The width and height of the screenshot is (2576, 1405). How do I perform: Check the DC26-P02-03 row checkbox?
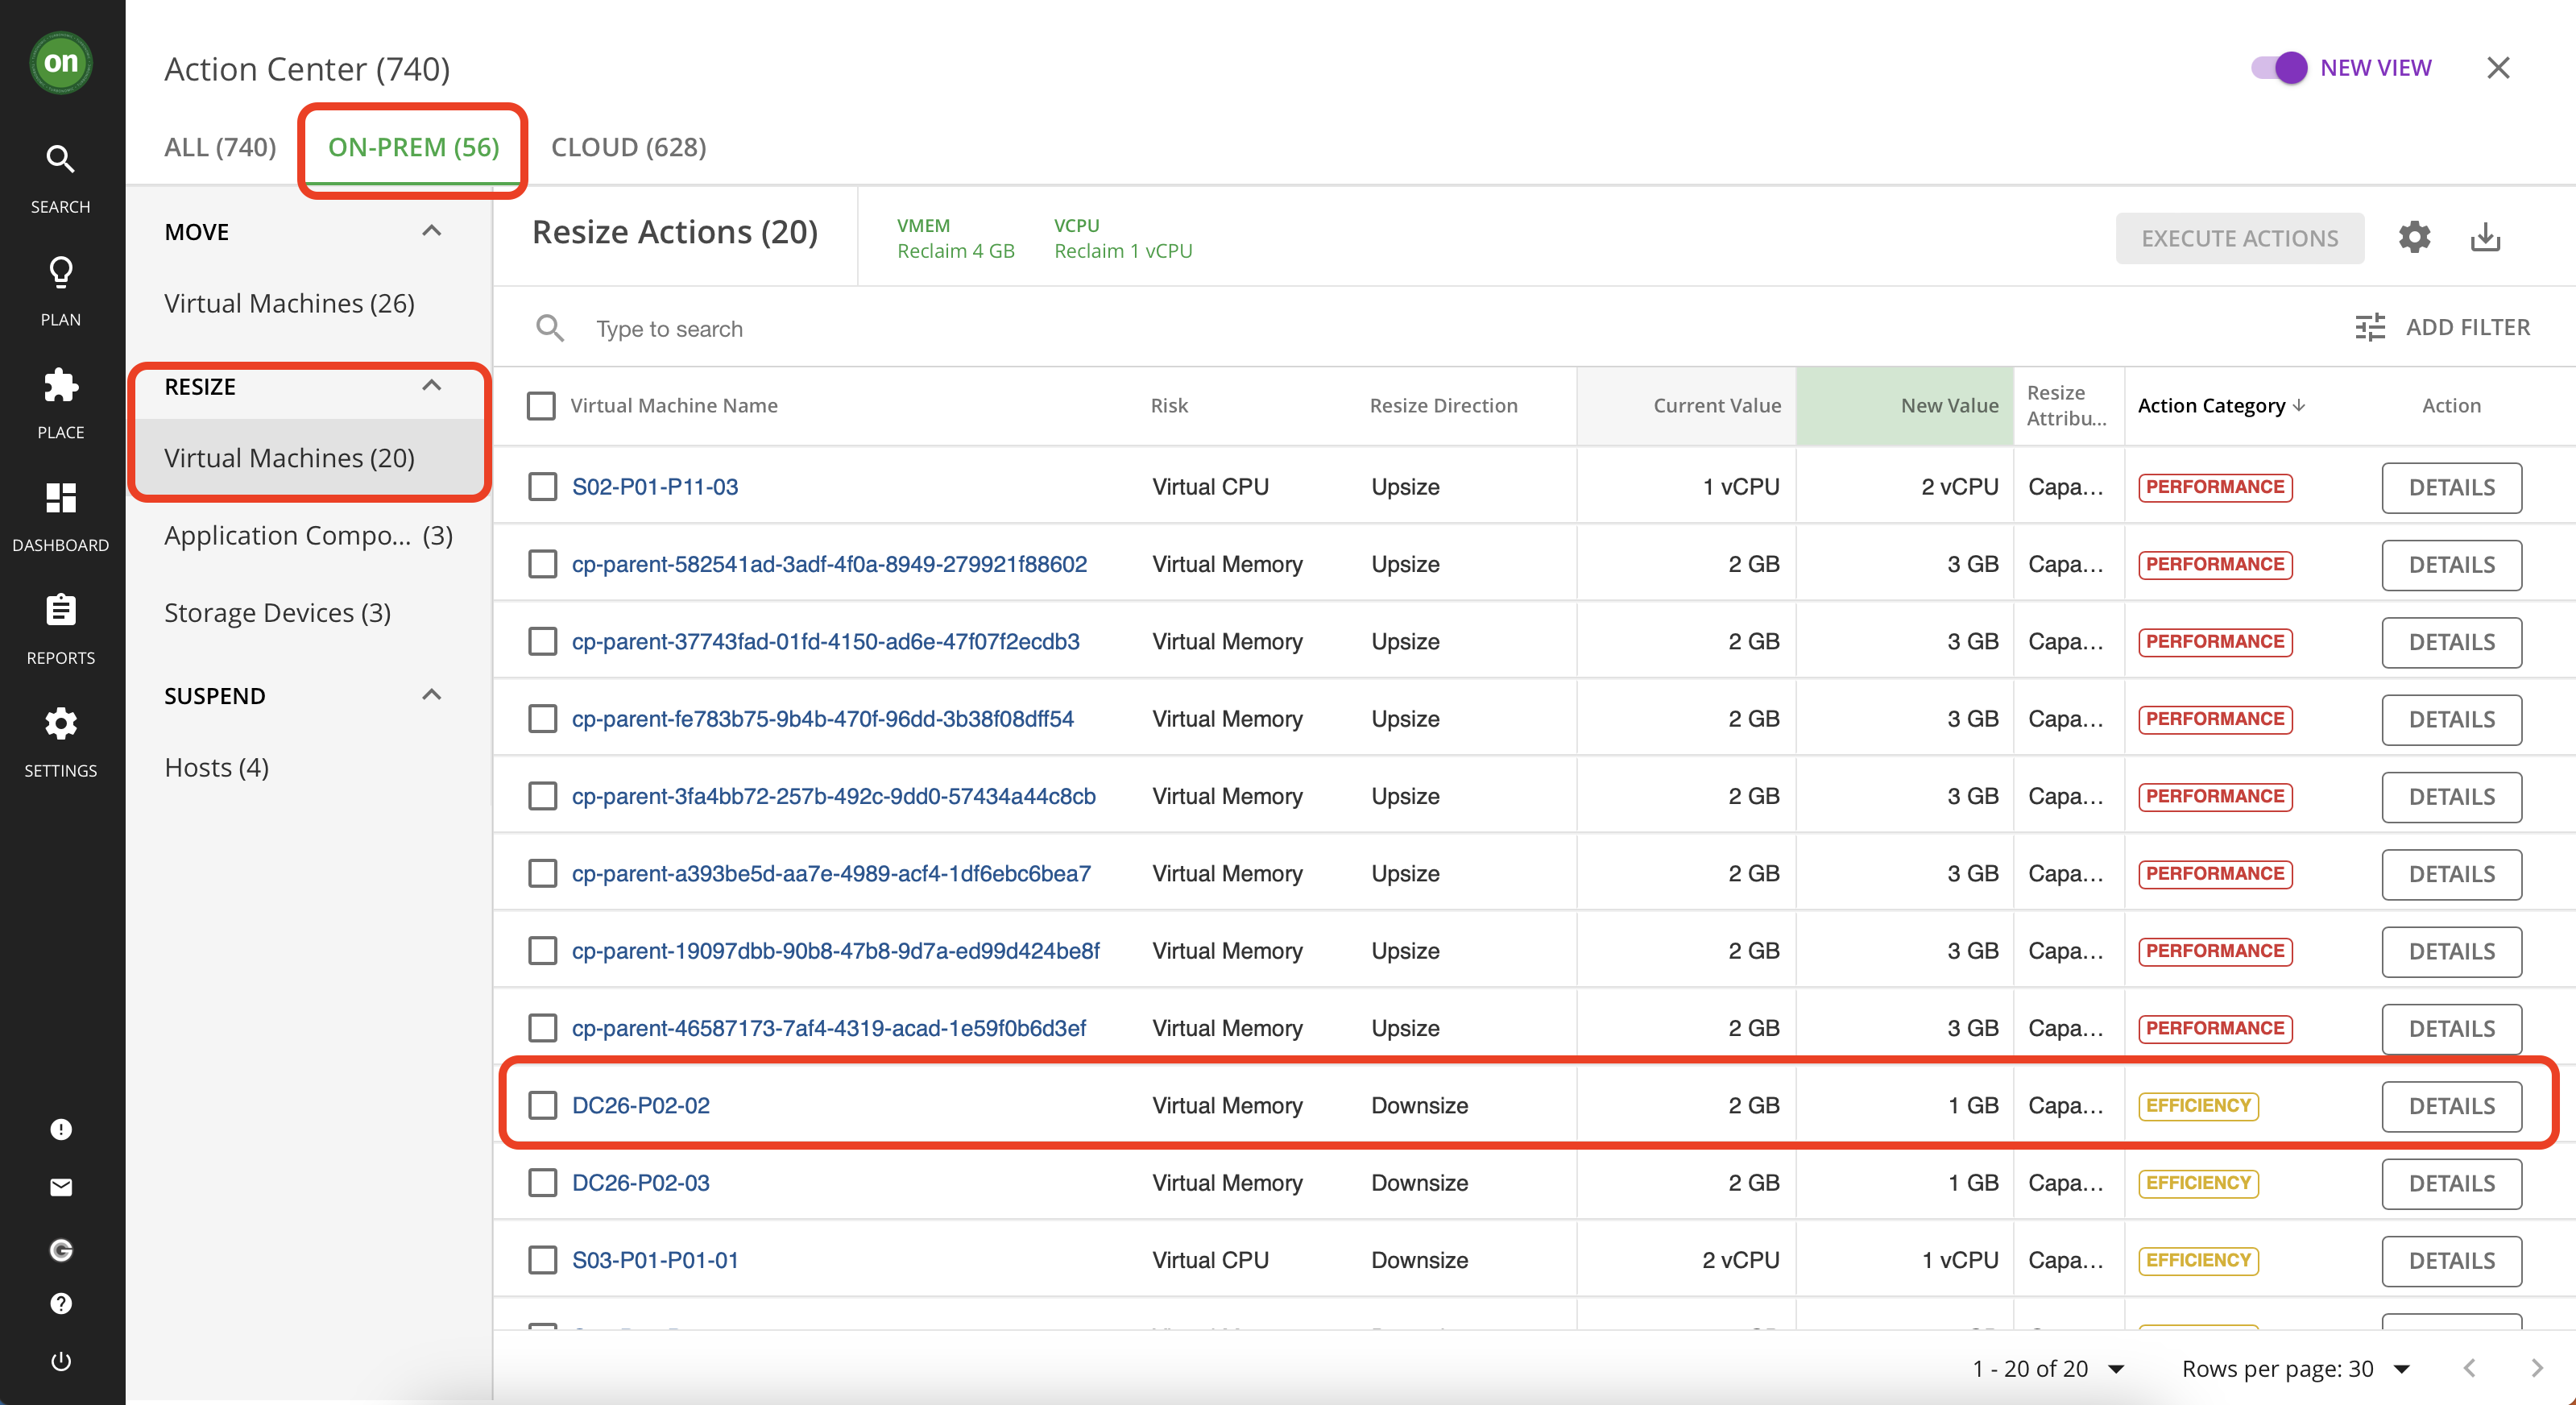pyautogui.click(x=542, y=1183)
